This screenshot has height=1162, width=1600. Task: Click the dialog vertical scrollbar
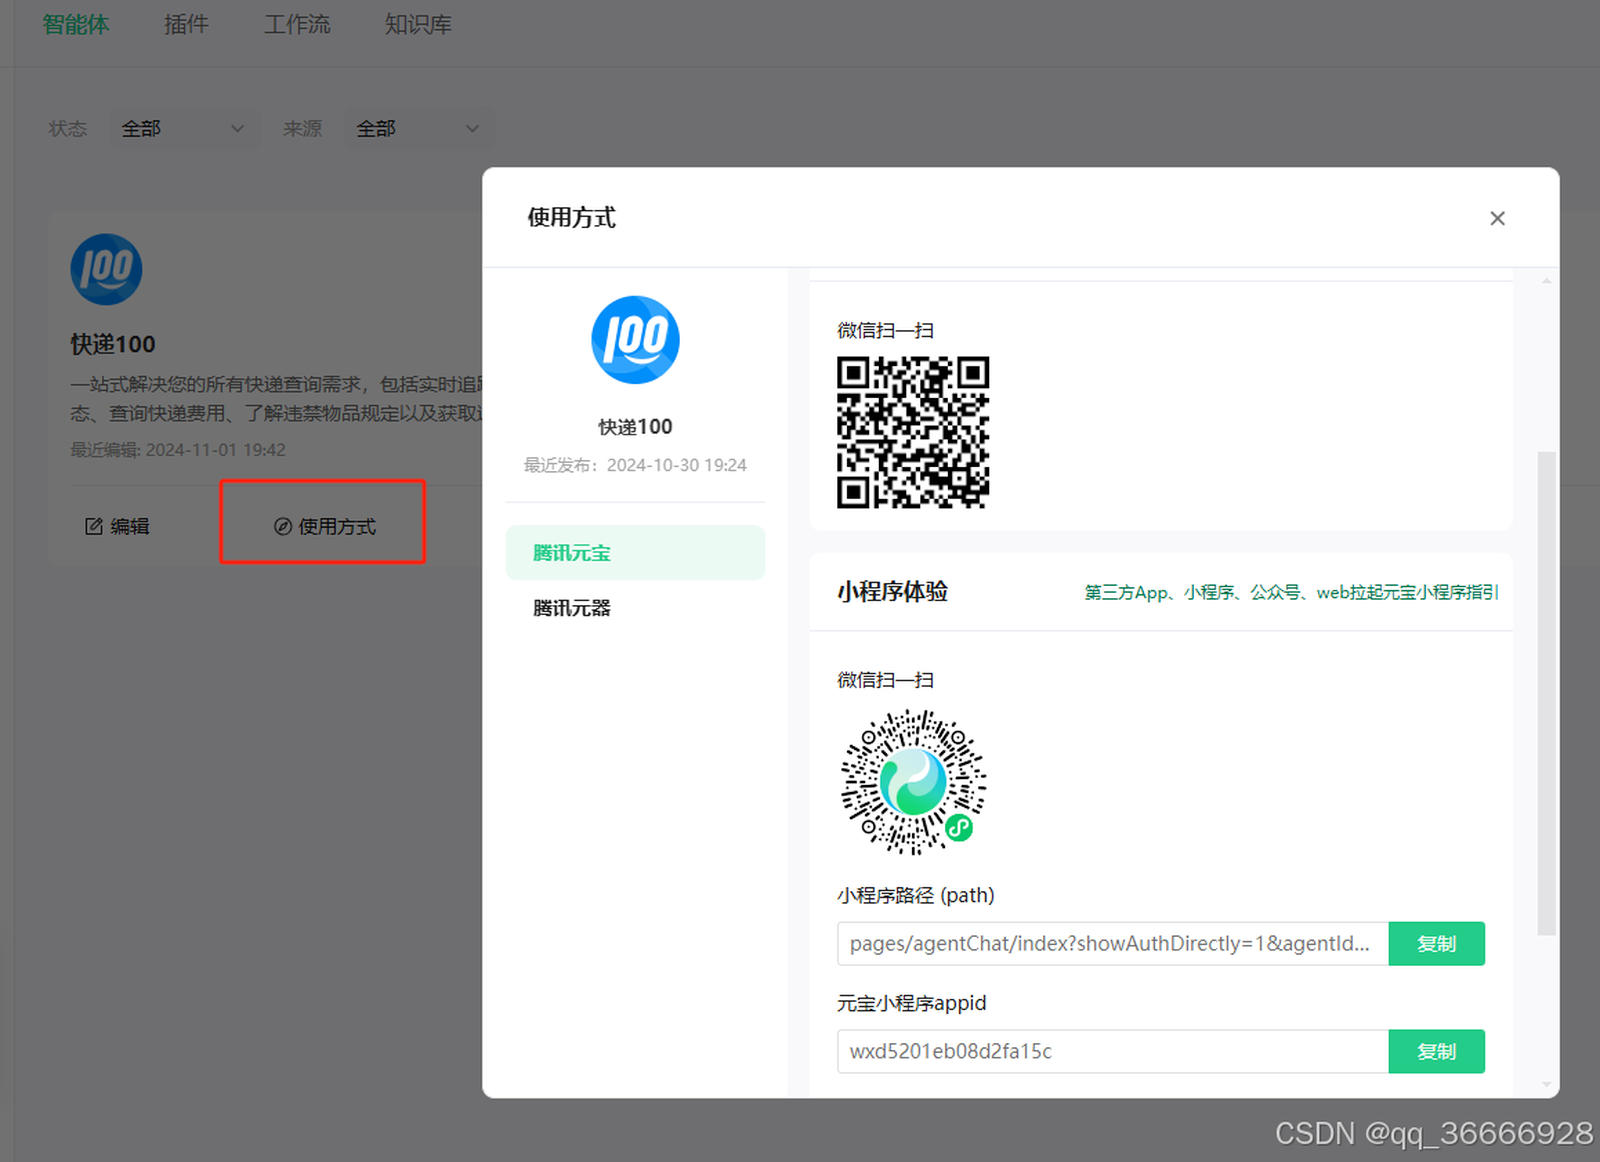coord(1546,692)
